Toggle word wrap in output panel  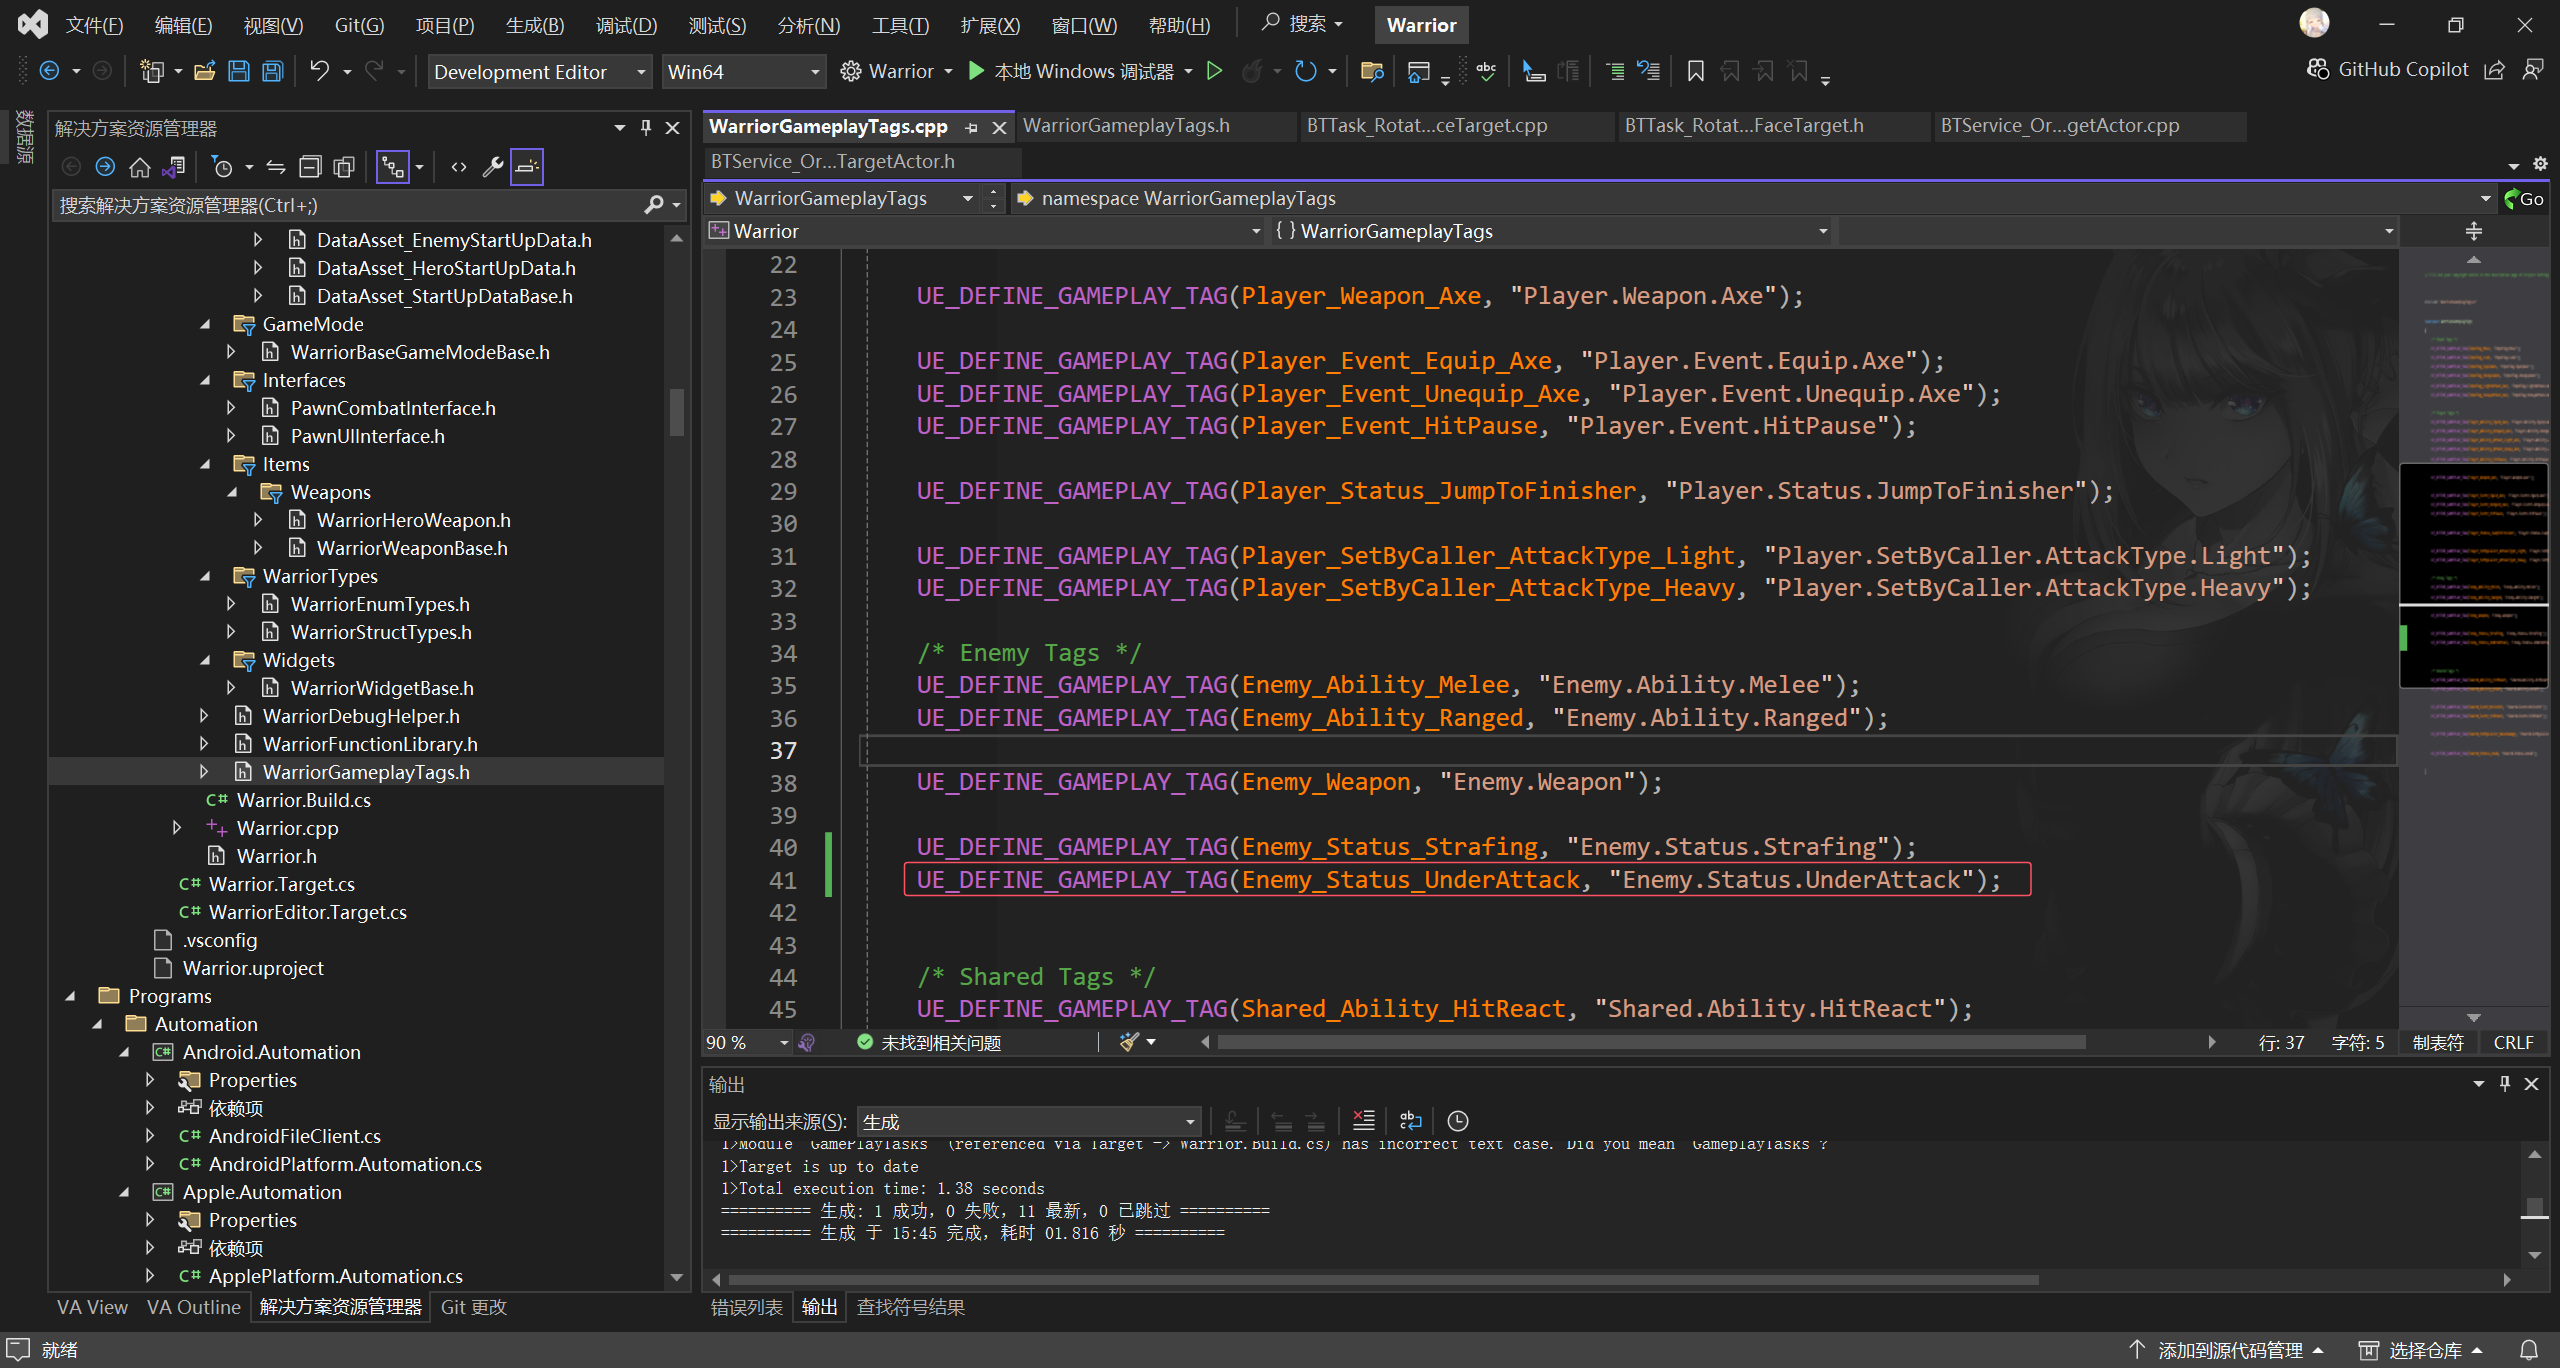pyautogui.click(x=1411, y=1121)
